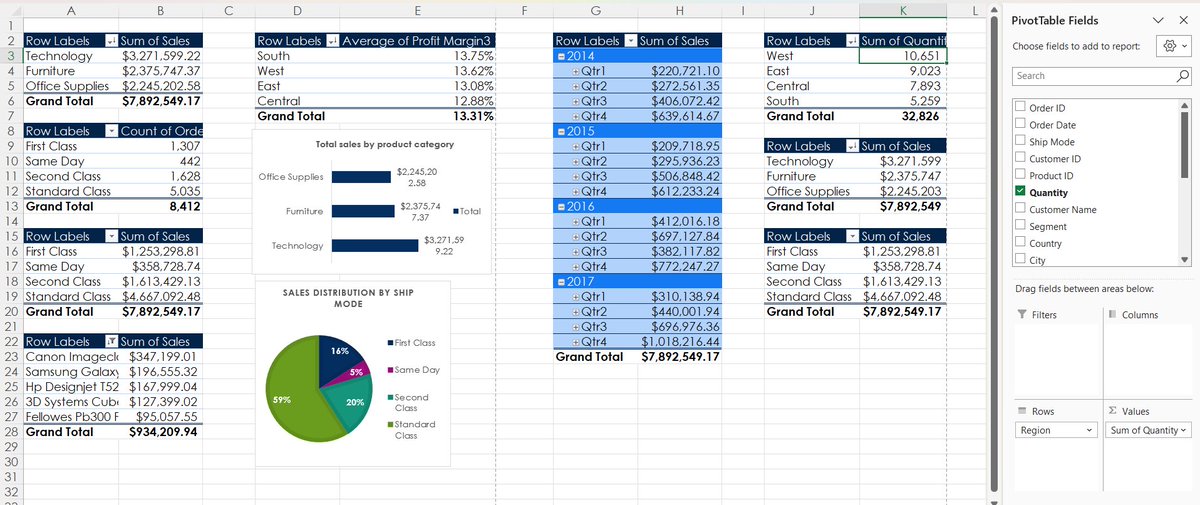Viewport: 1200px width, 505px height.
Task: Open Row Labels sort dropdown in cell J2
Action: click(x=852, y=41)
